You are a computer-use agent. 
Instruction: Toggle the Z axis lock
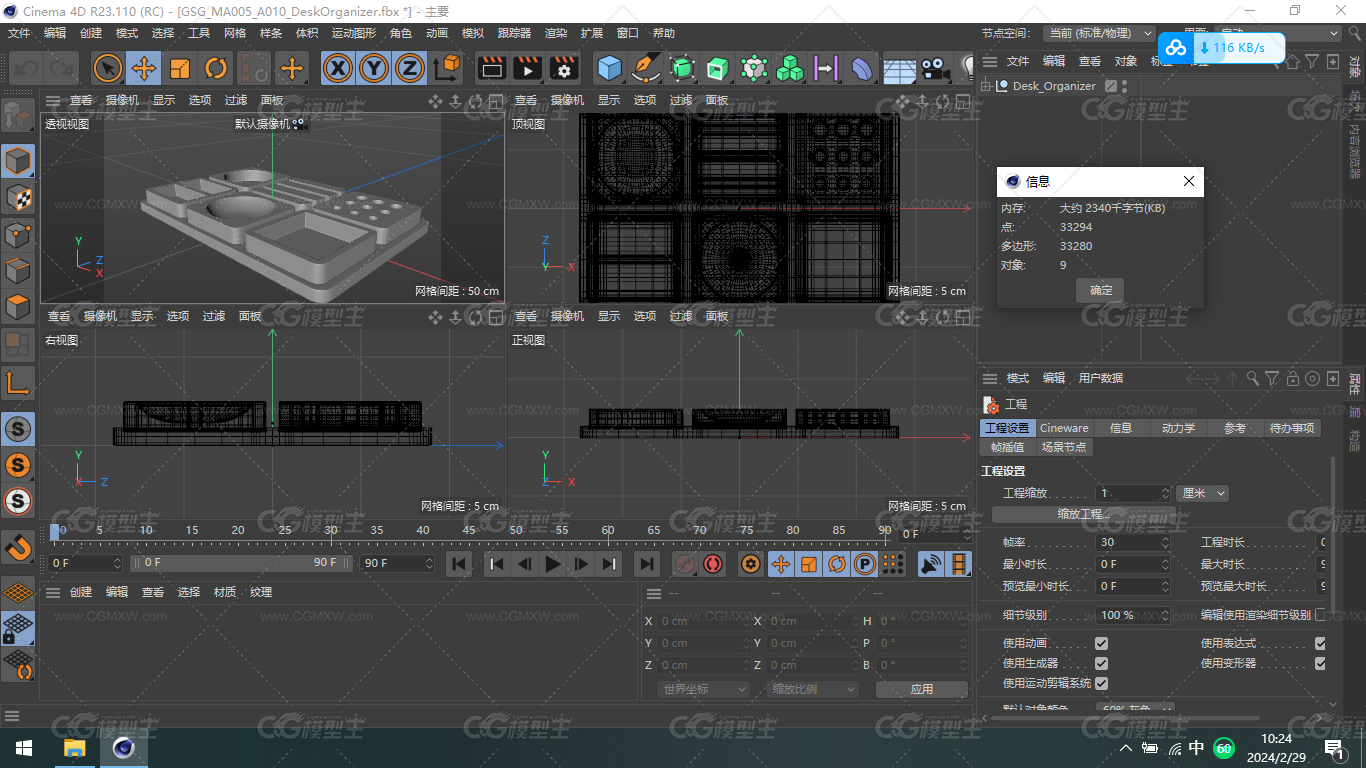pos(409,68)
